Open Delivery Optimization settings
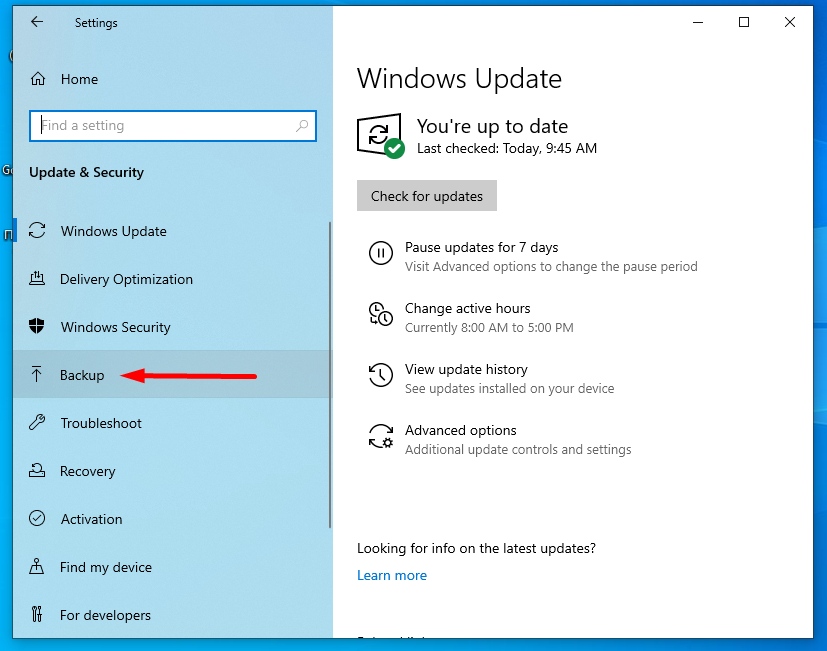Viewport: 827px width, 651px height. (126, 279)
